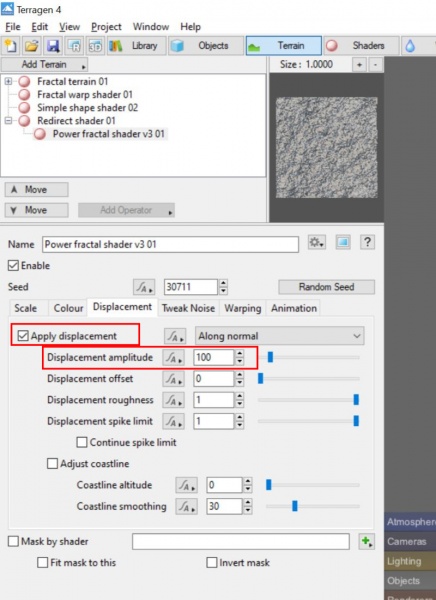Image resolution: width=436 pixels, height=600 pixels.
Task: Select Simple shape shader 02 node
Action: [x=87, y=108]
